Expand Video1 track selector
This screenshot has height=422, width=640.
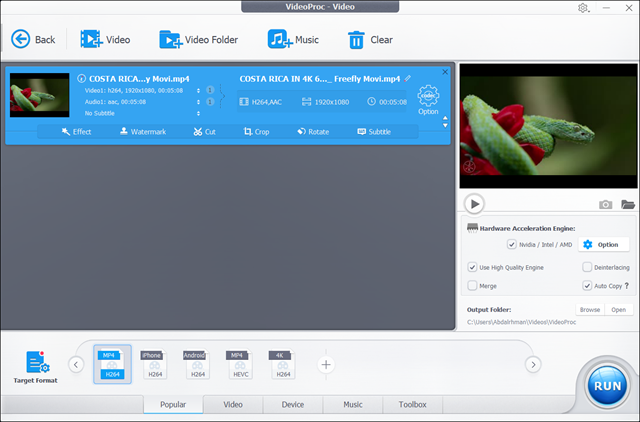(198, 91)
